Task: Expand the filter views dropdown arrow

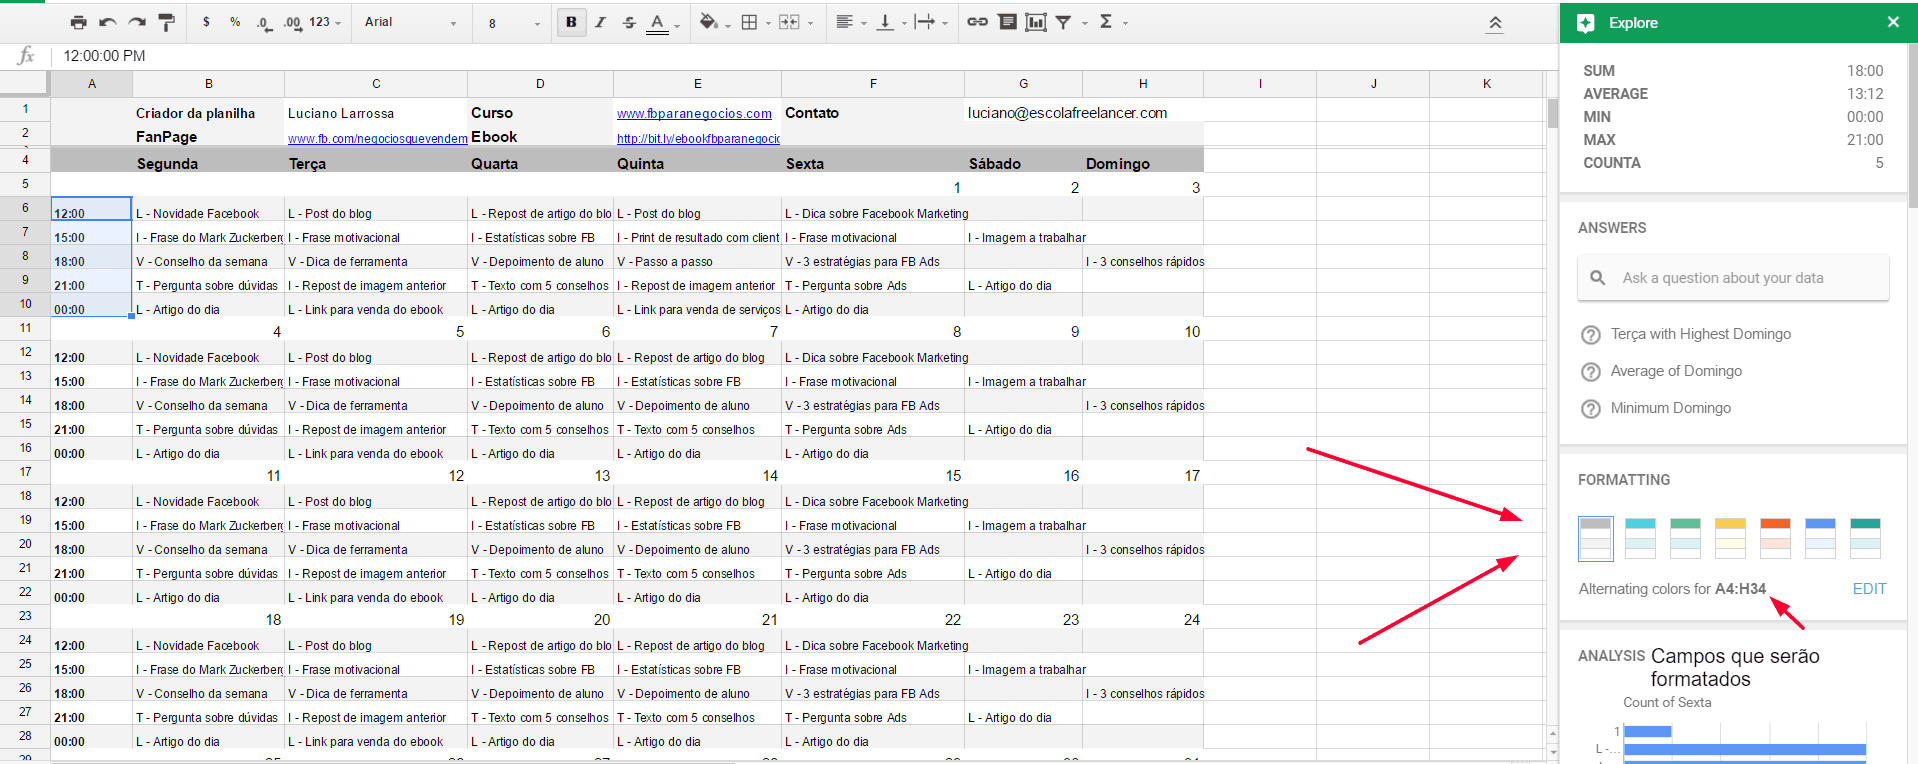Action: point(1084,23)
